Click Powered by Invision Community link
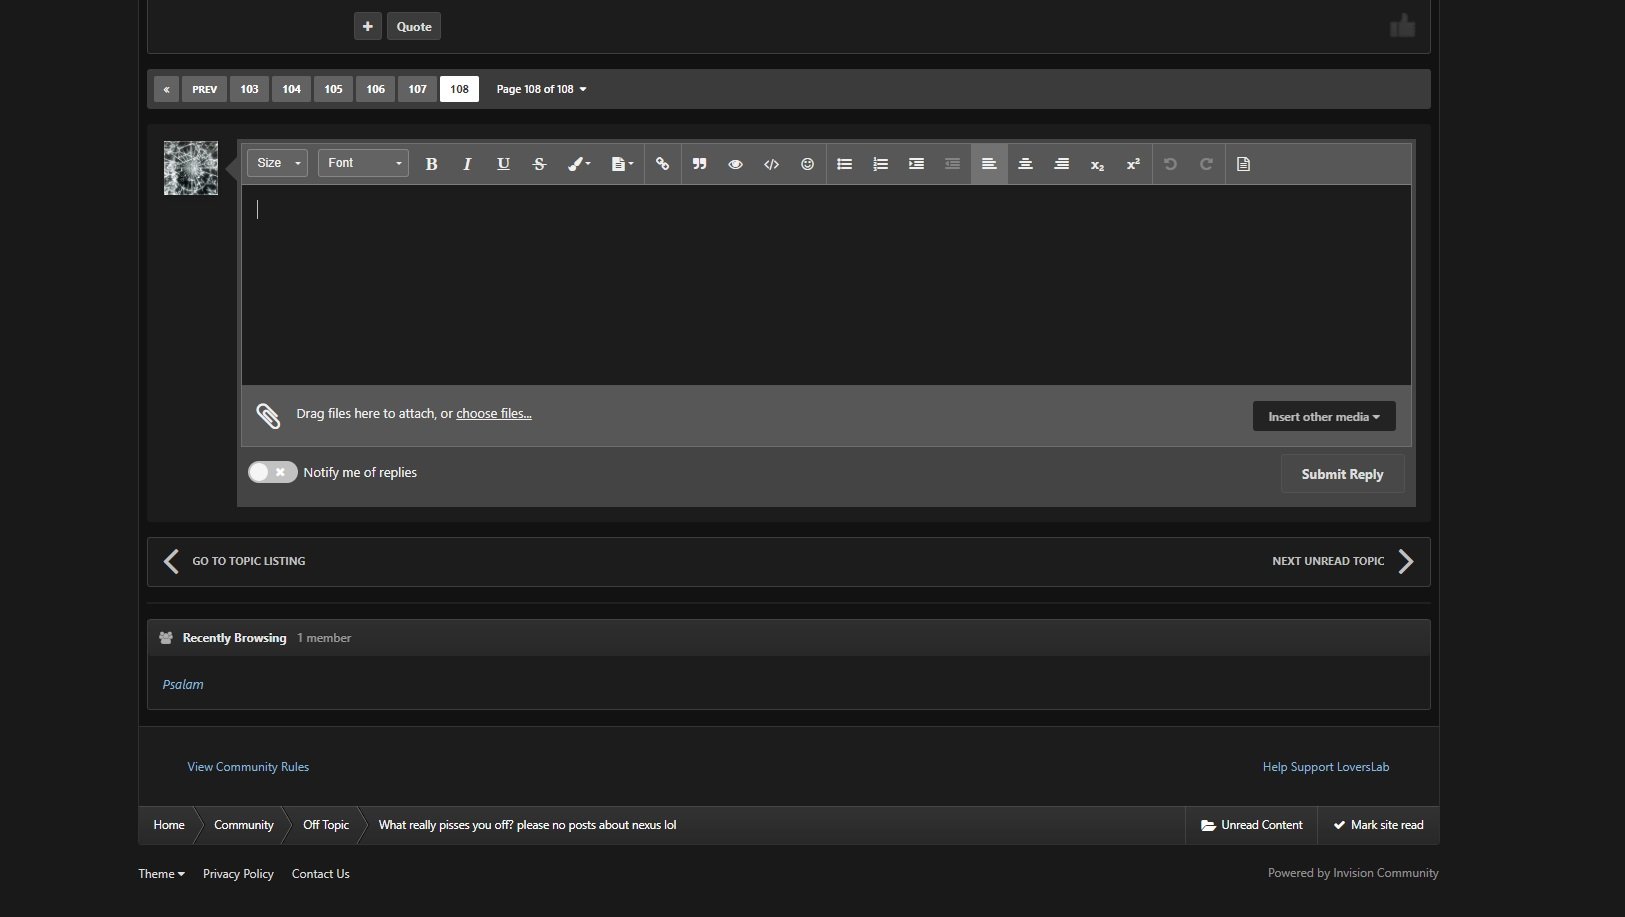 click(x=1353, y=873)
